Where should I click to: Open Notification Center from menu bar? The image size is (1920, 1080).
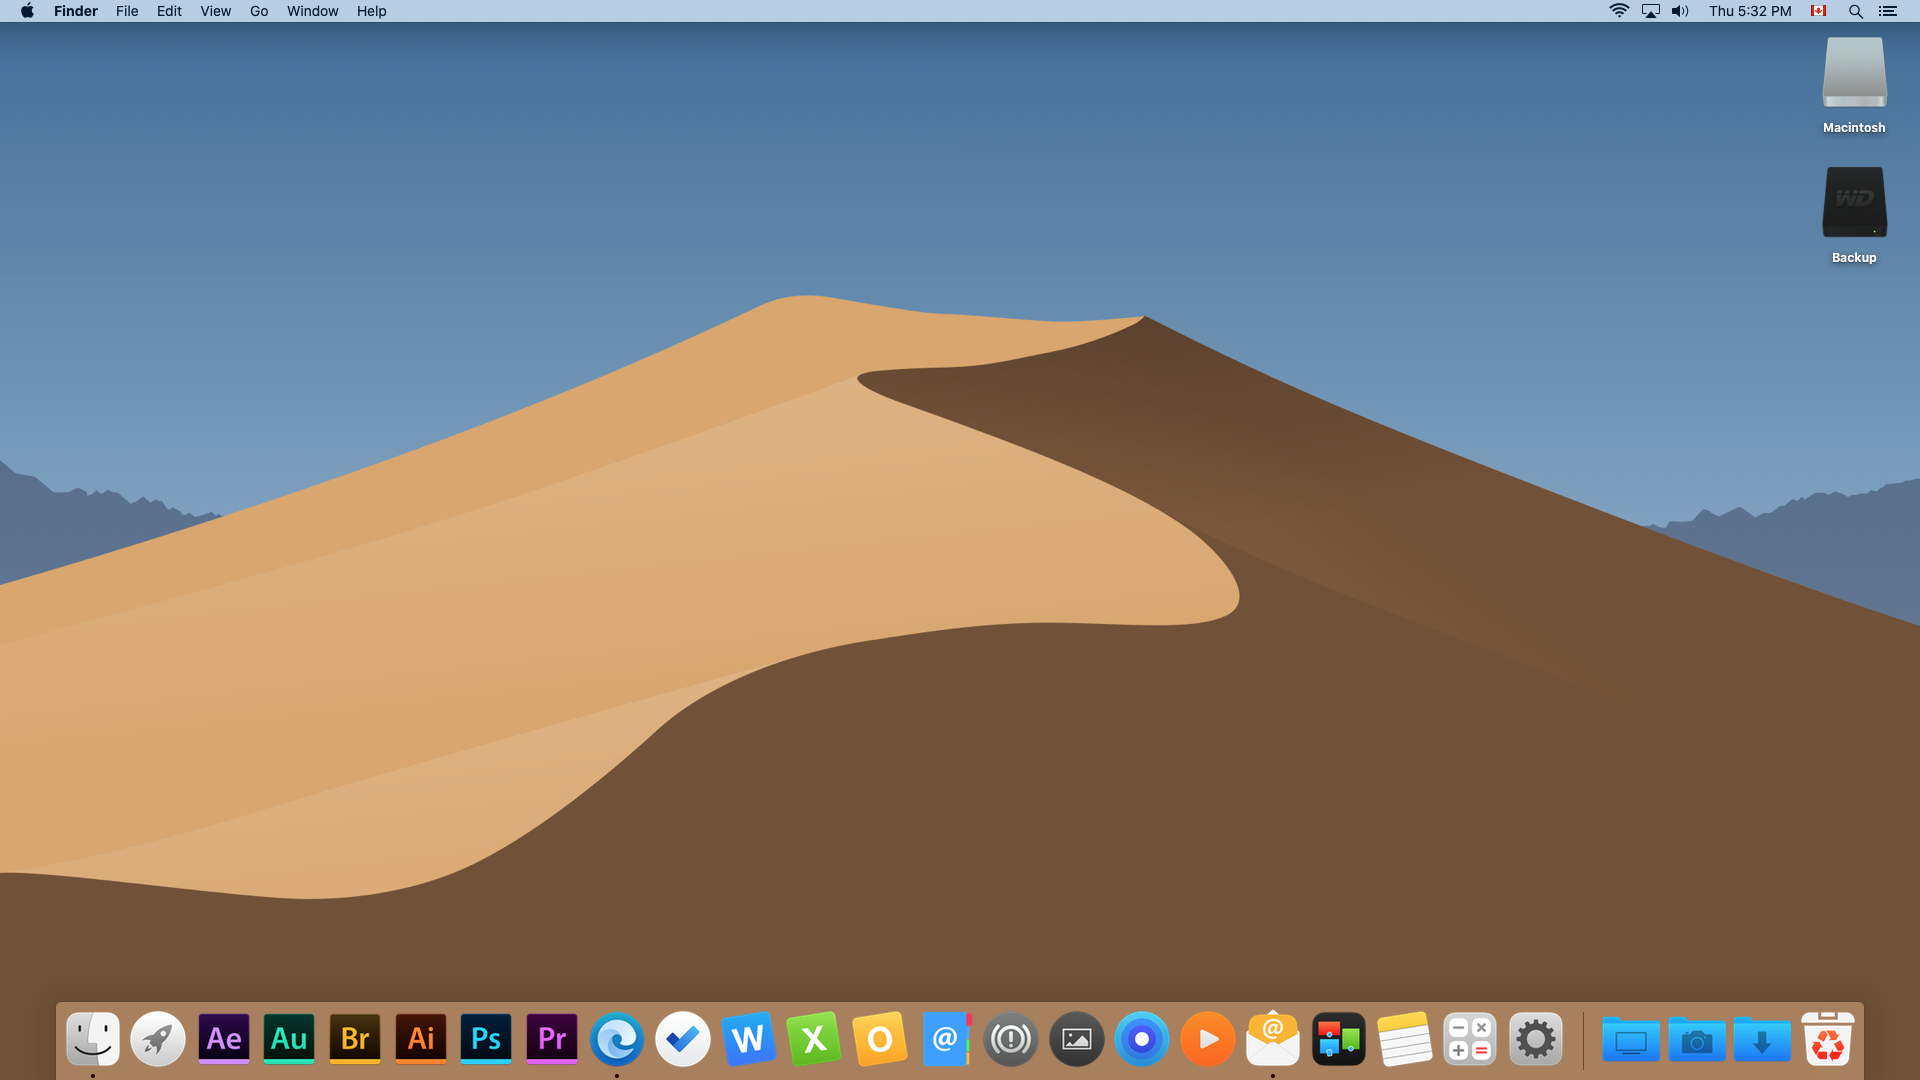1888,11
